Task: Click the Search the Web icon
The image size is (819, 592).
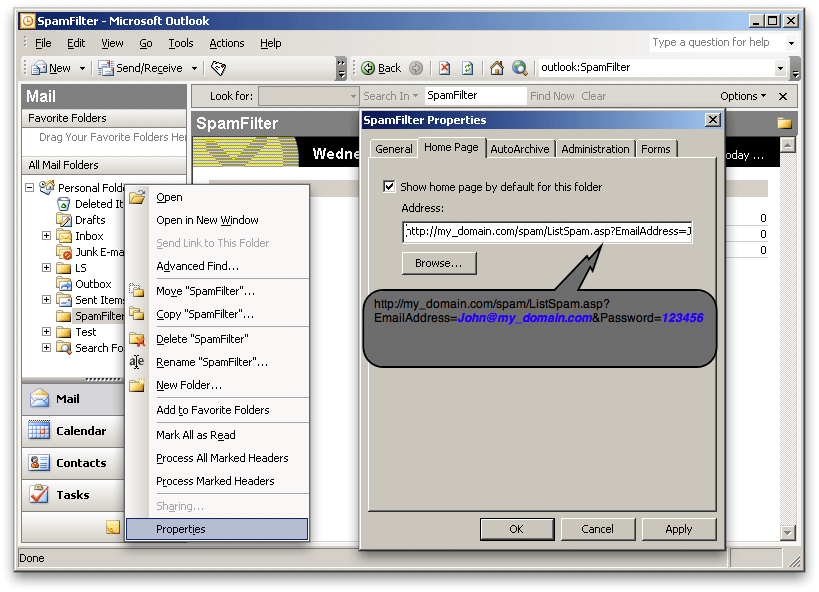Action: (519, 68)
